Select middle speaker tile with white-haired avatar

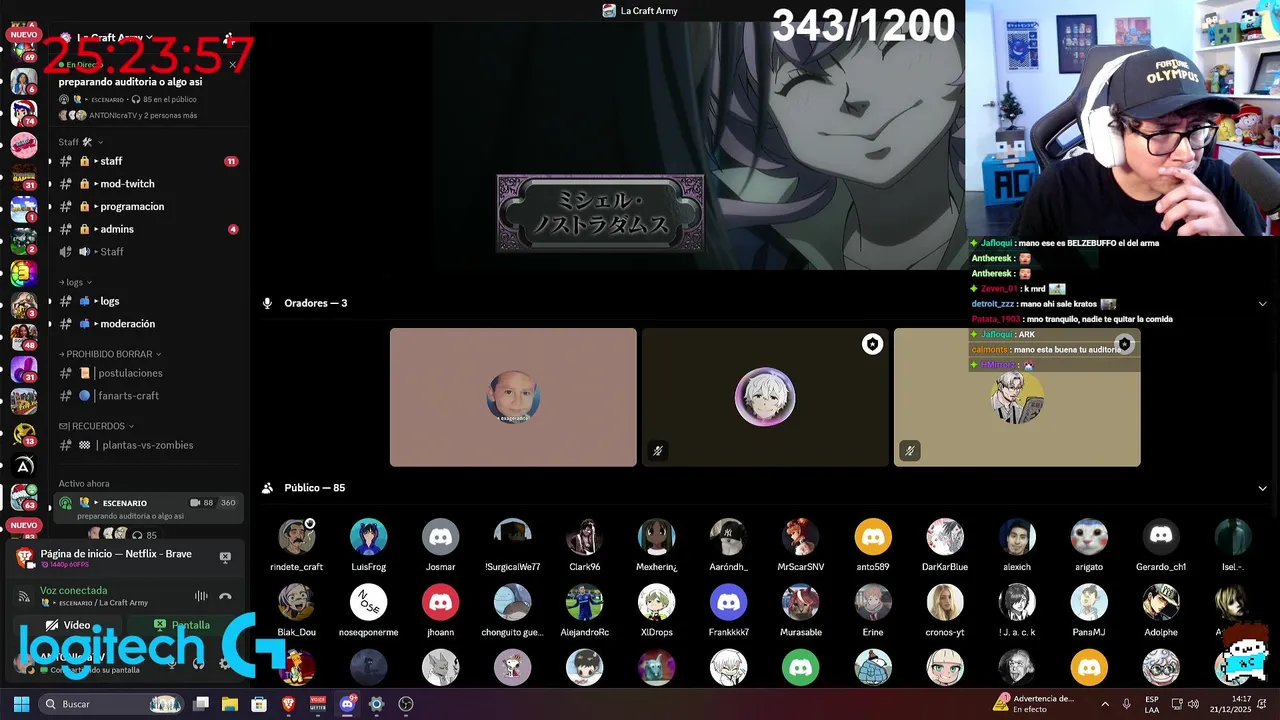click(x=765, y=397)
